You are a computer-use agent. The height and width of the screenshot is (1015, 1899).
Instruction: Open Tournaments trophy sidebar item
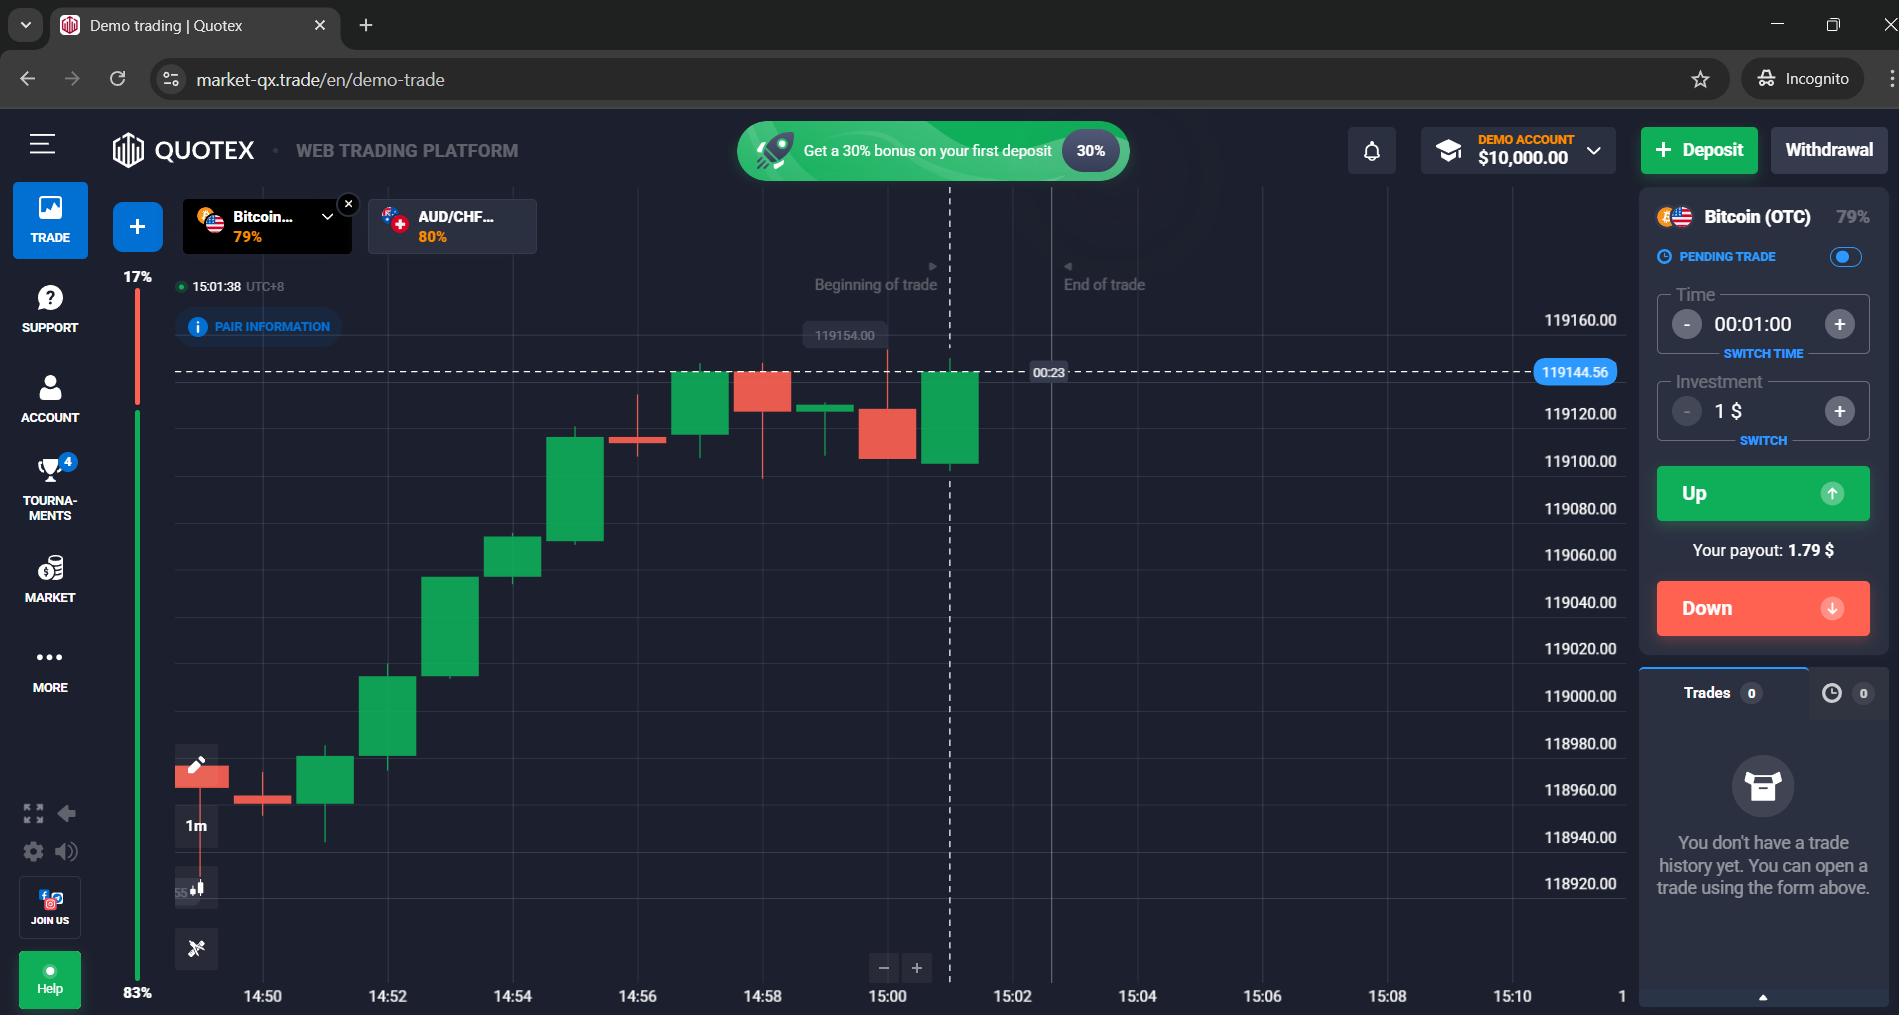click(x=50, y=488)
